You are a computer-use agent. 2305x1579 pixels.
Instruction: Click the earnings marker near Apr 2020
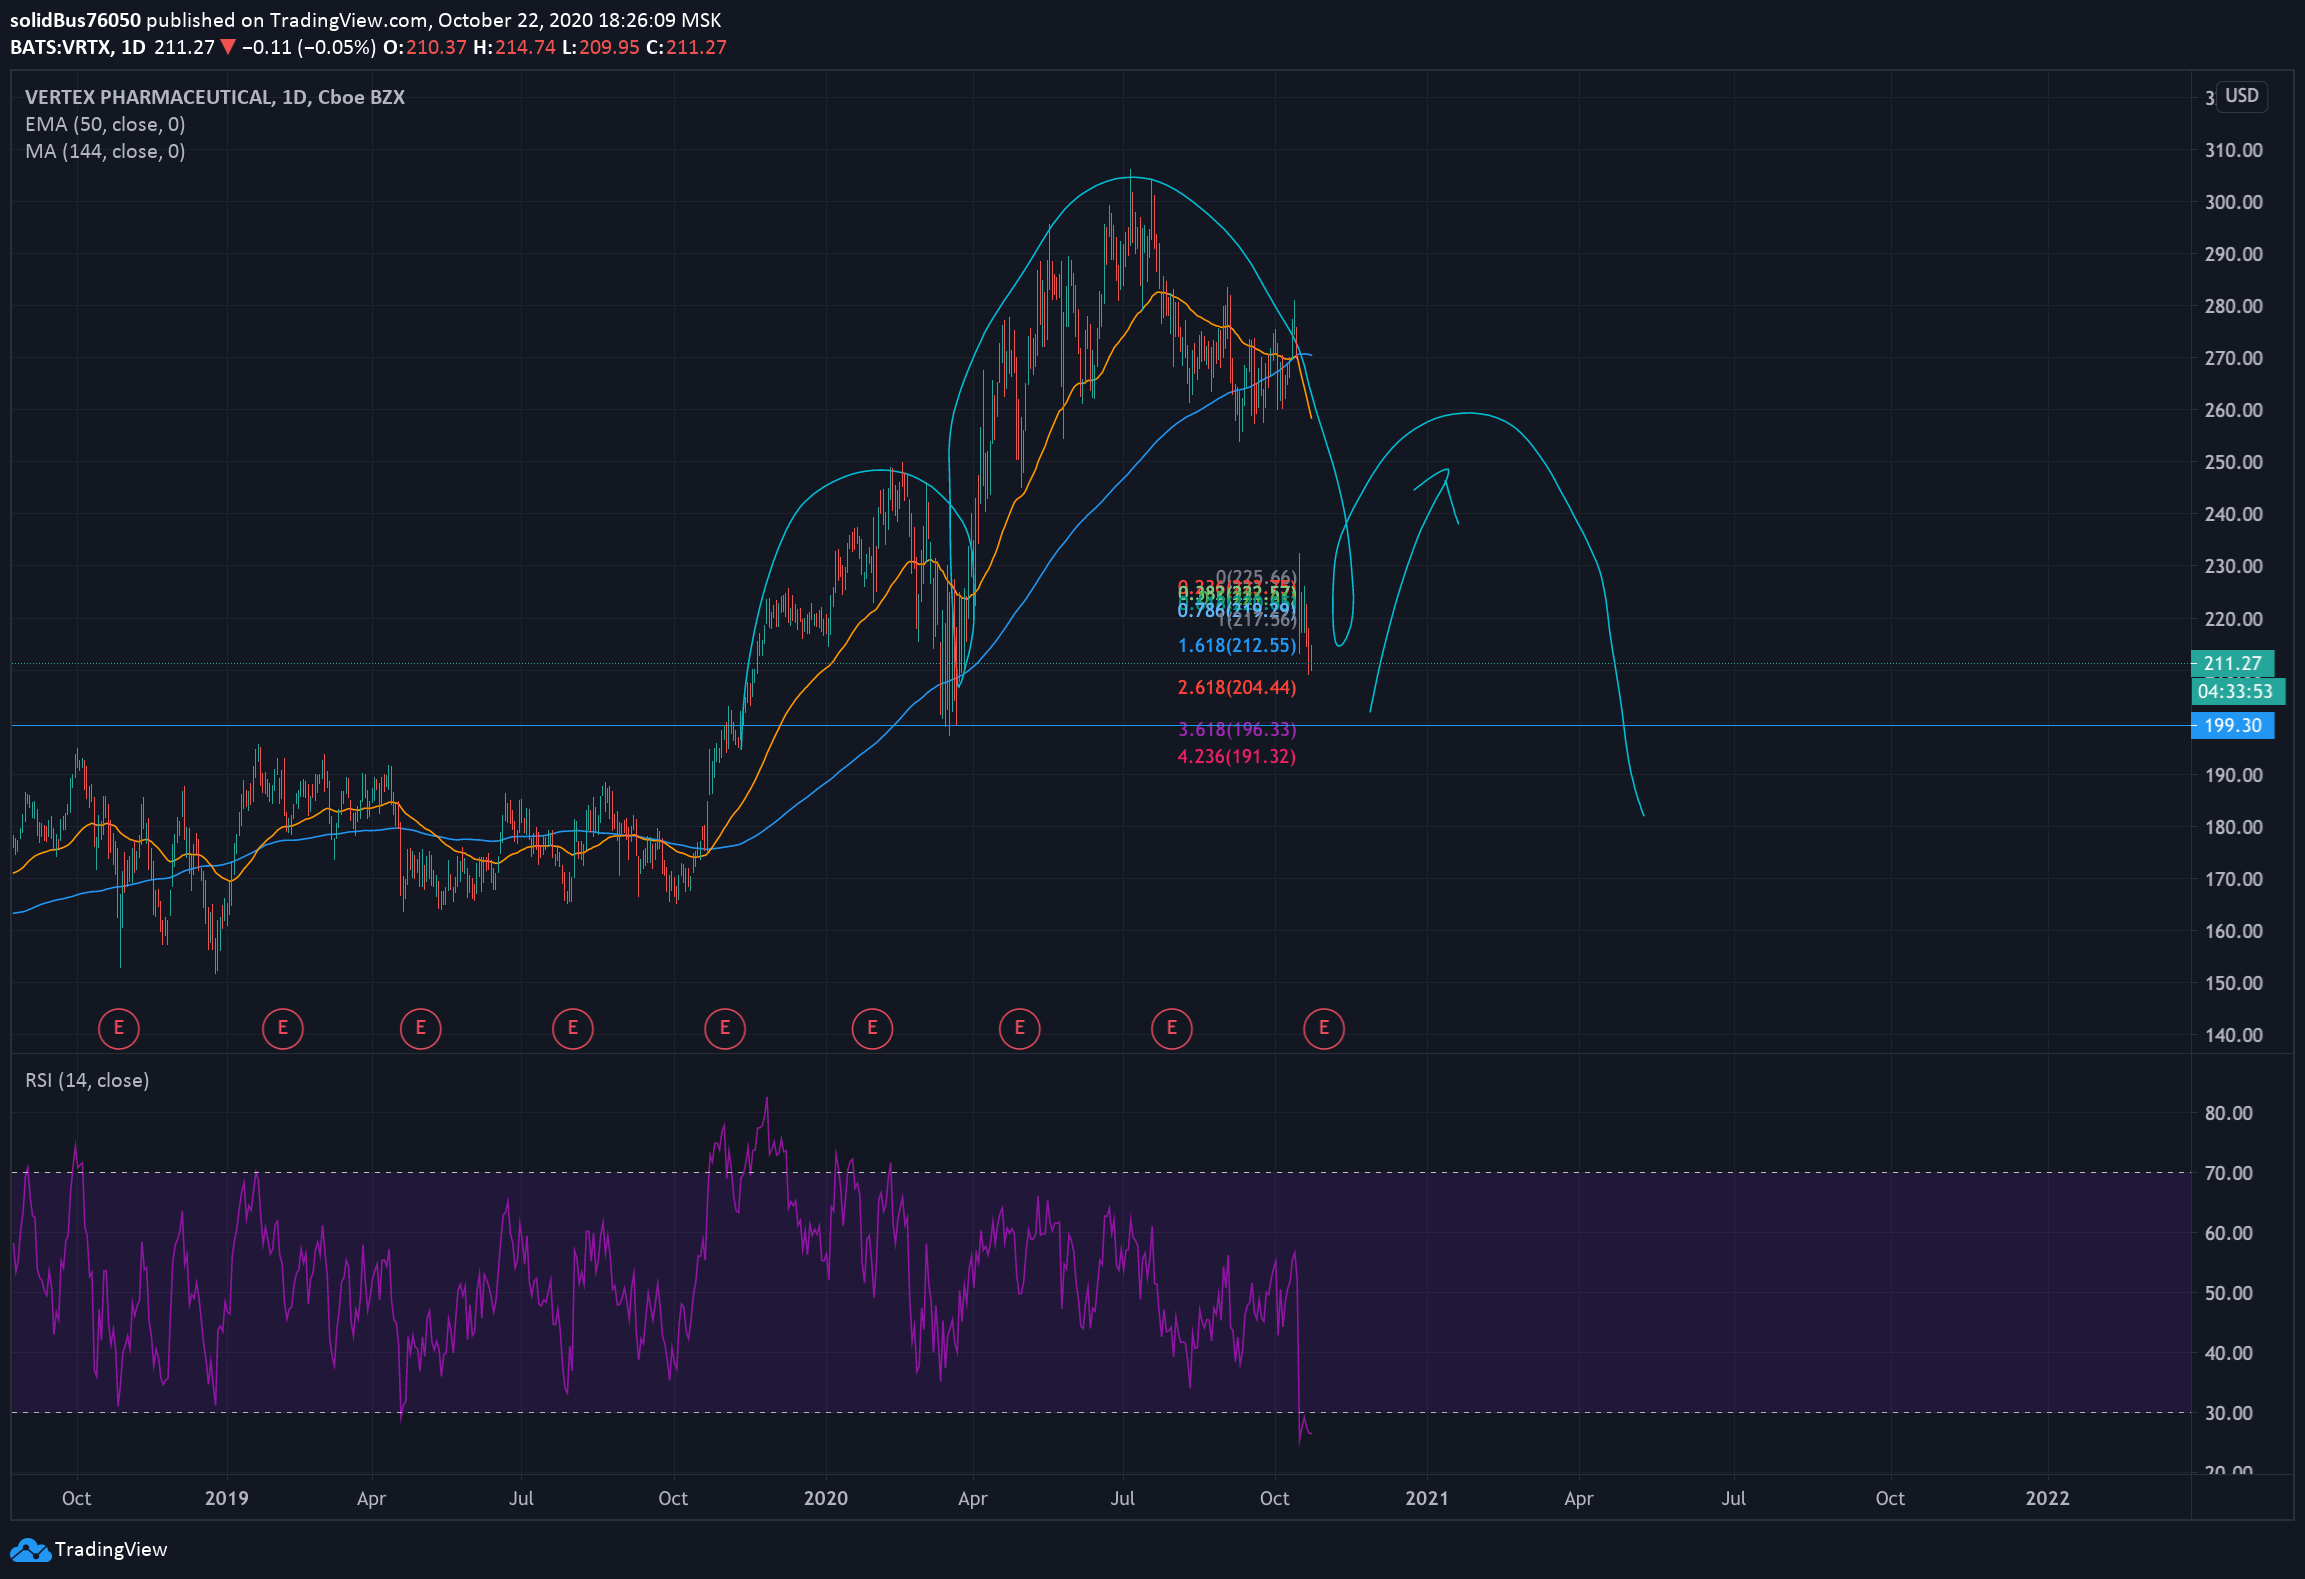coord(1020,1028)
